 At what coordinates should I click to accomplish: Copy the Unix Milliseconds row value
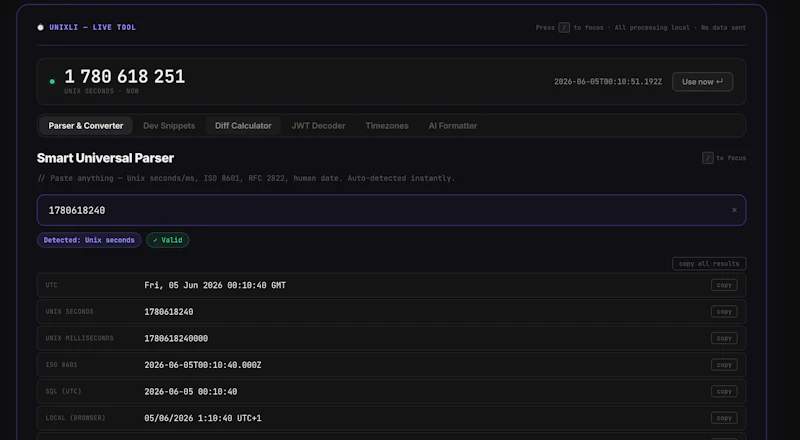(724, 338)
